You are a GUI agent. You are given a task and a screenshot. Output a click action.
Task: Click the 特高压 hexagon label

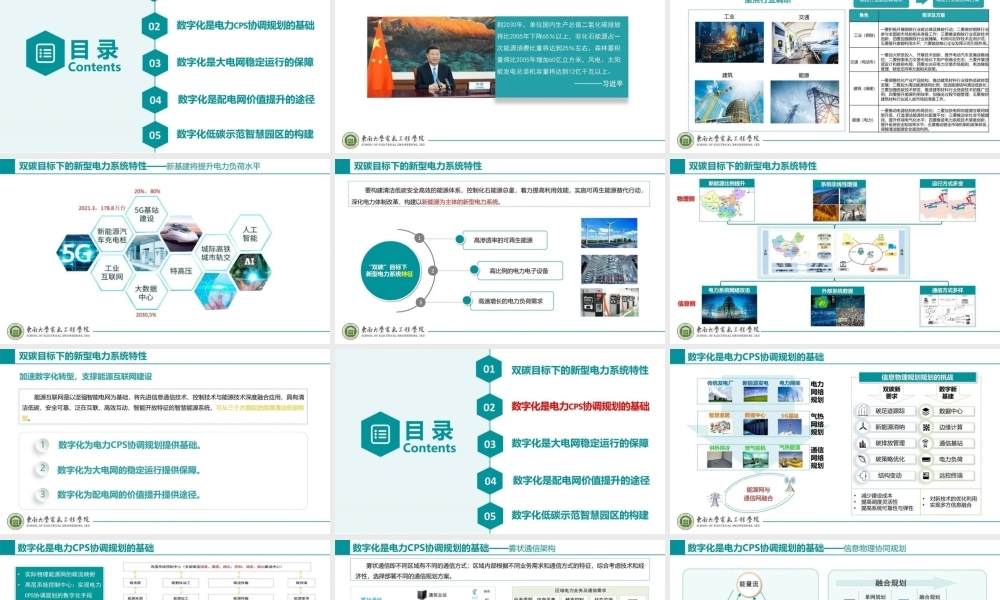pos(181,271)
